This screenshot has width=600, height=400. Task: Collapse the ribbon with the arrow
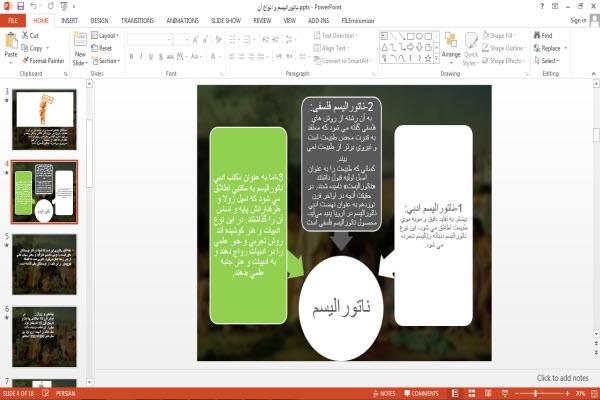pos(593,73)
